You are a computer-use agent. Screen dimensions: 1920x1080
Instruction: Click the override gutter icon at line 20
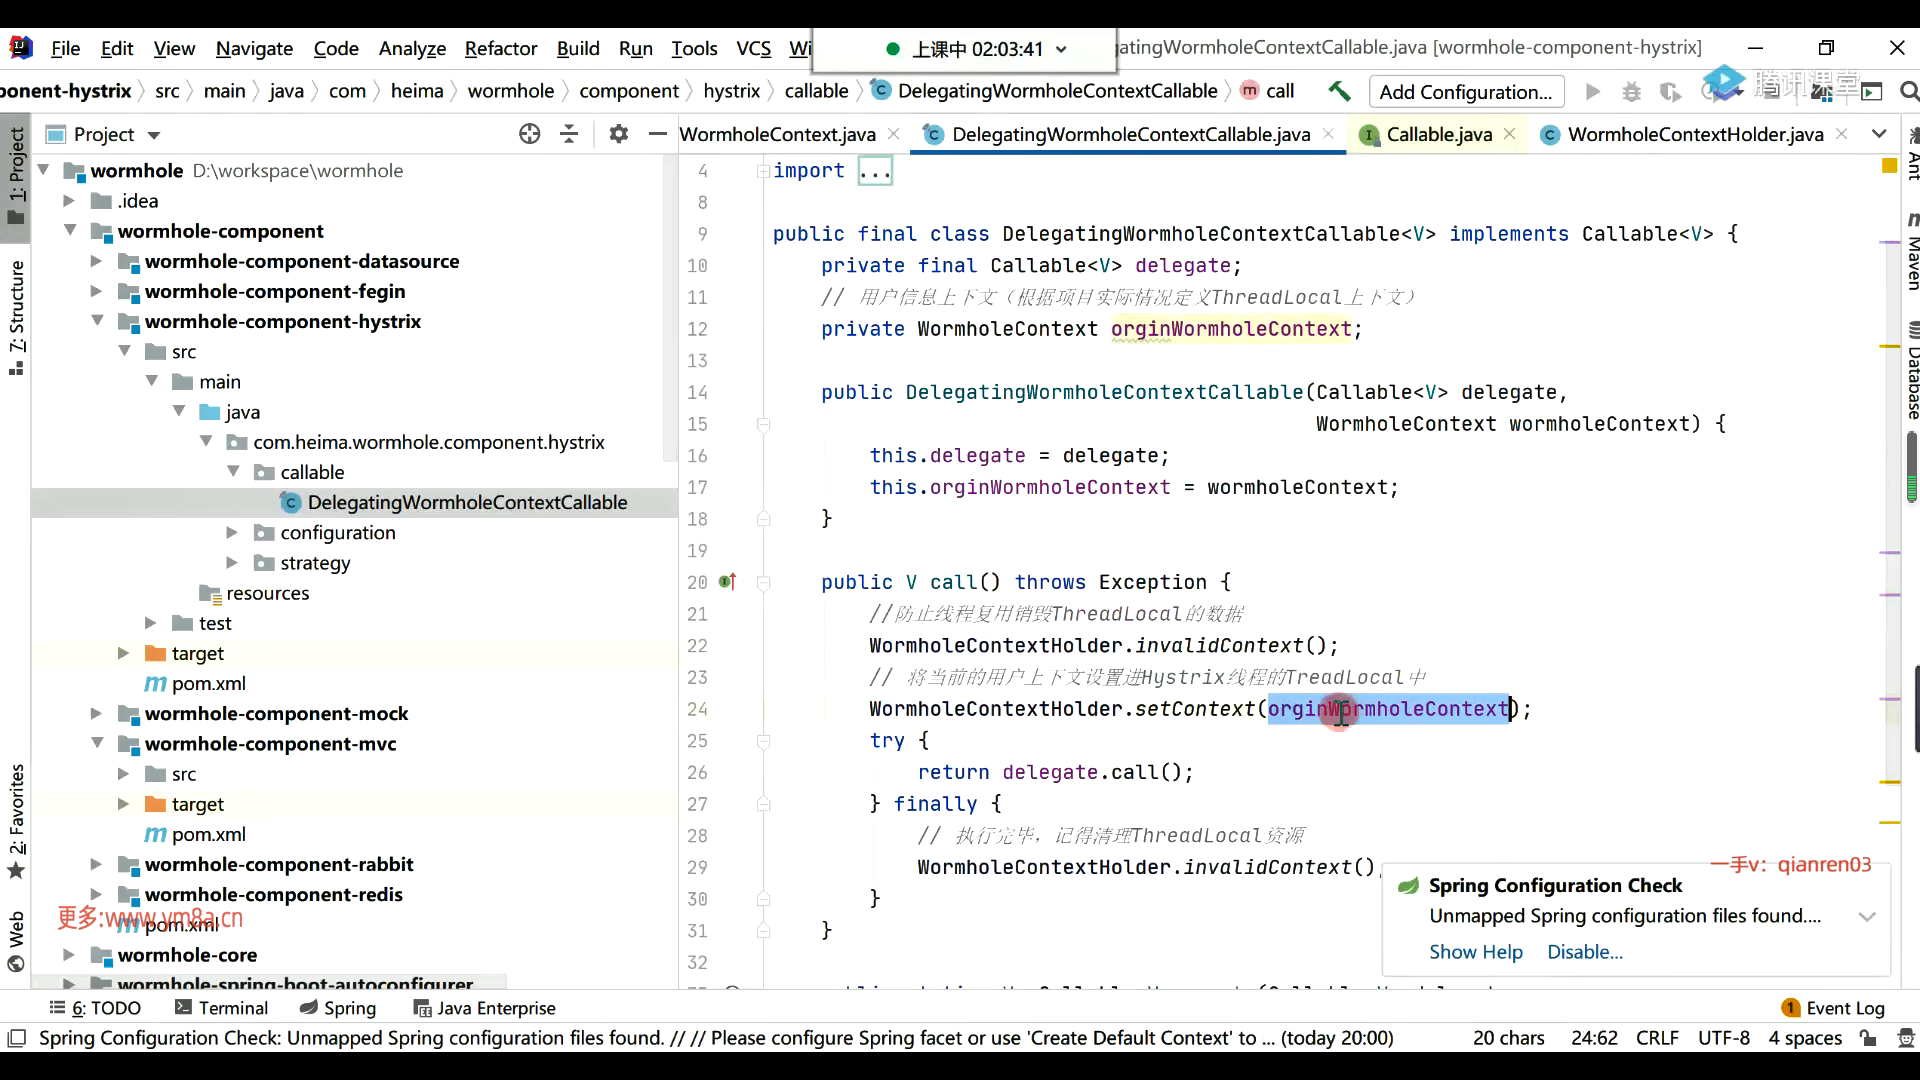click(x=727, y=582)
